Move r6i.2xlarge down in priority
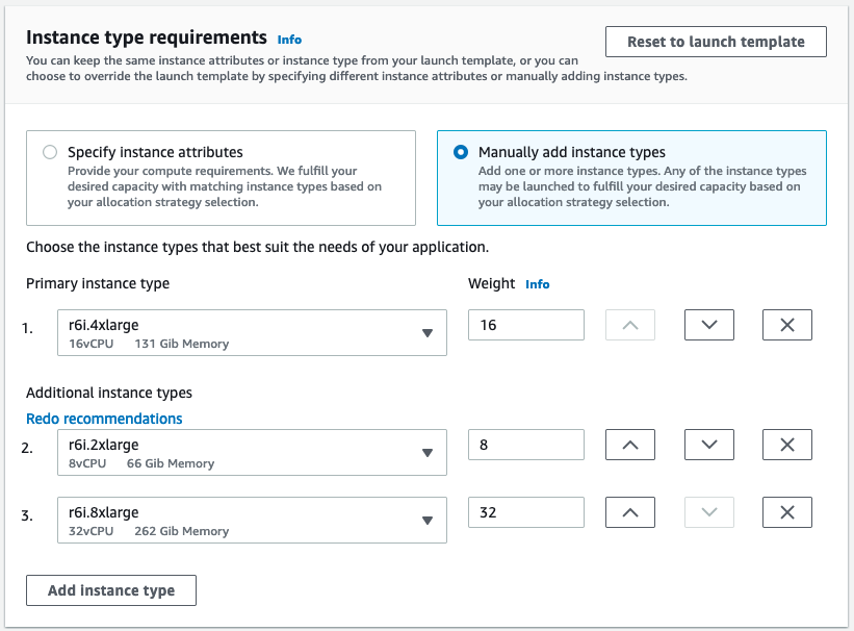This screenshot has width=854, height=631. point(709,445)
